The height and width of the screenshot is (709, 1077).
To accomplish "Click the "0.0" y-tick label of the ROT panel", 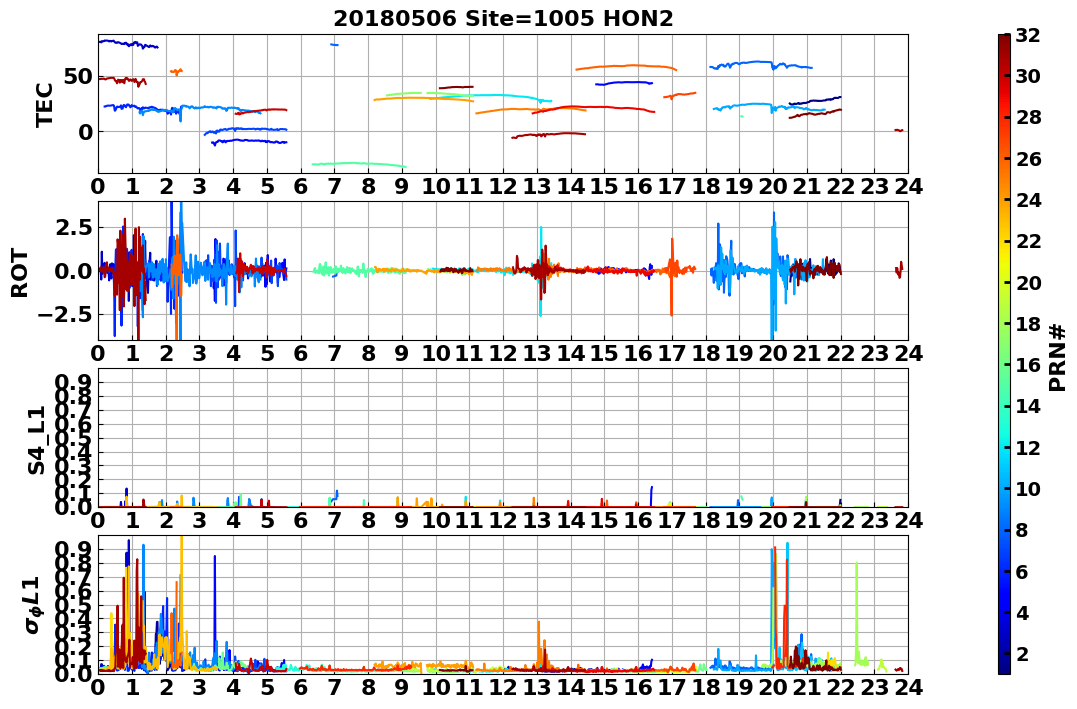I will tap(76, 271).
